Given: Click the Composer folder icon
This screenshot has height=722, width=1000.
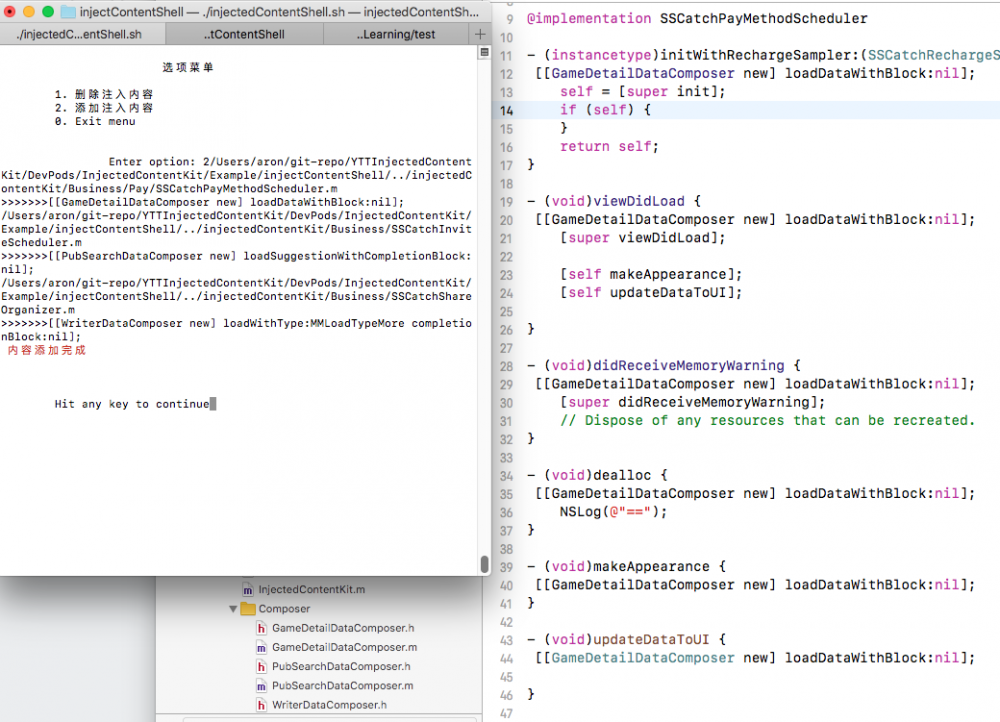Looking at the screenshot, I should [248, 608].
